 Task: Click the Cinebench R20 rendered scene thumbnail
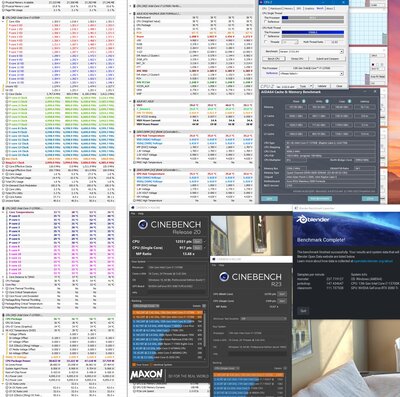[x=251, y=236]
